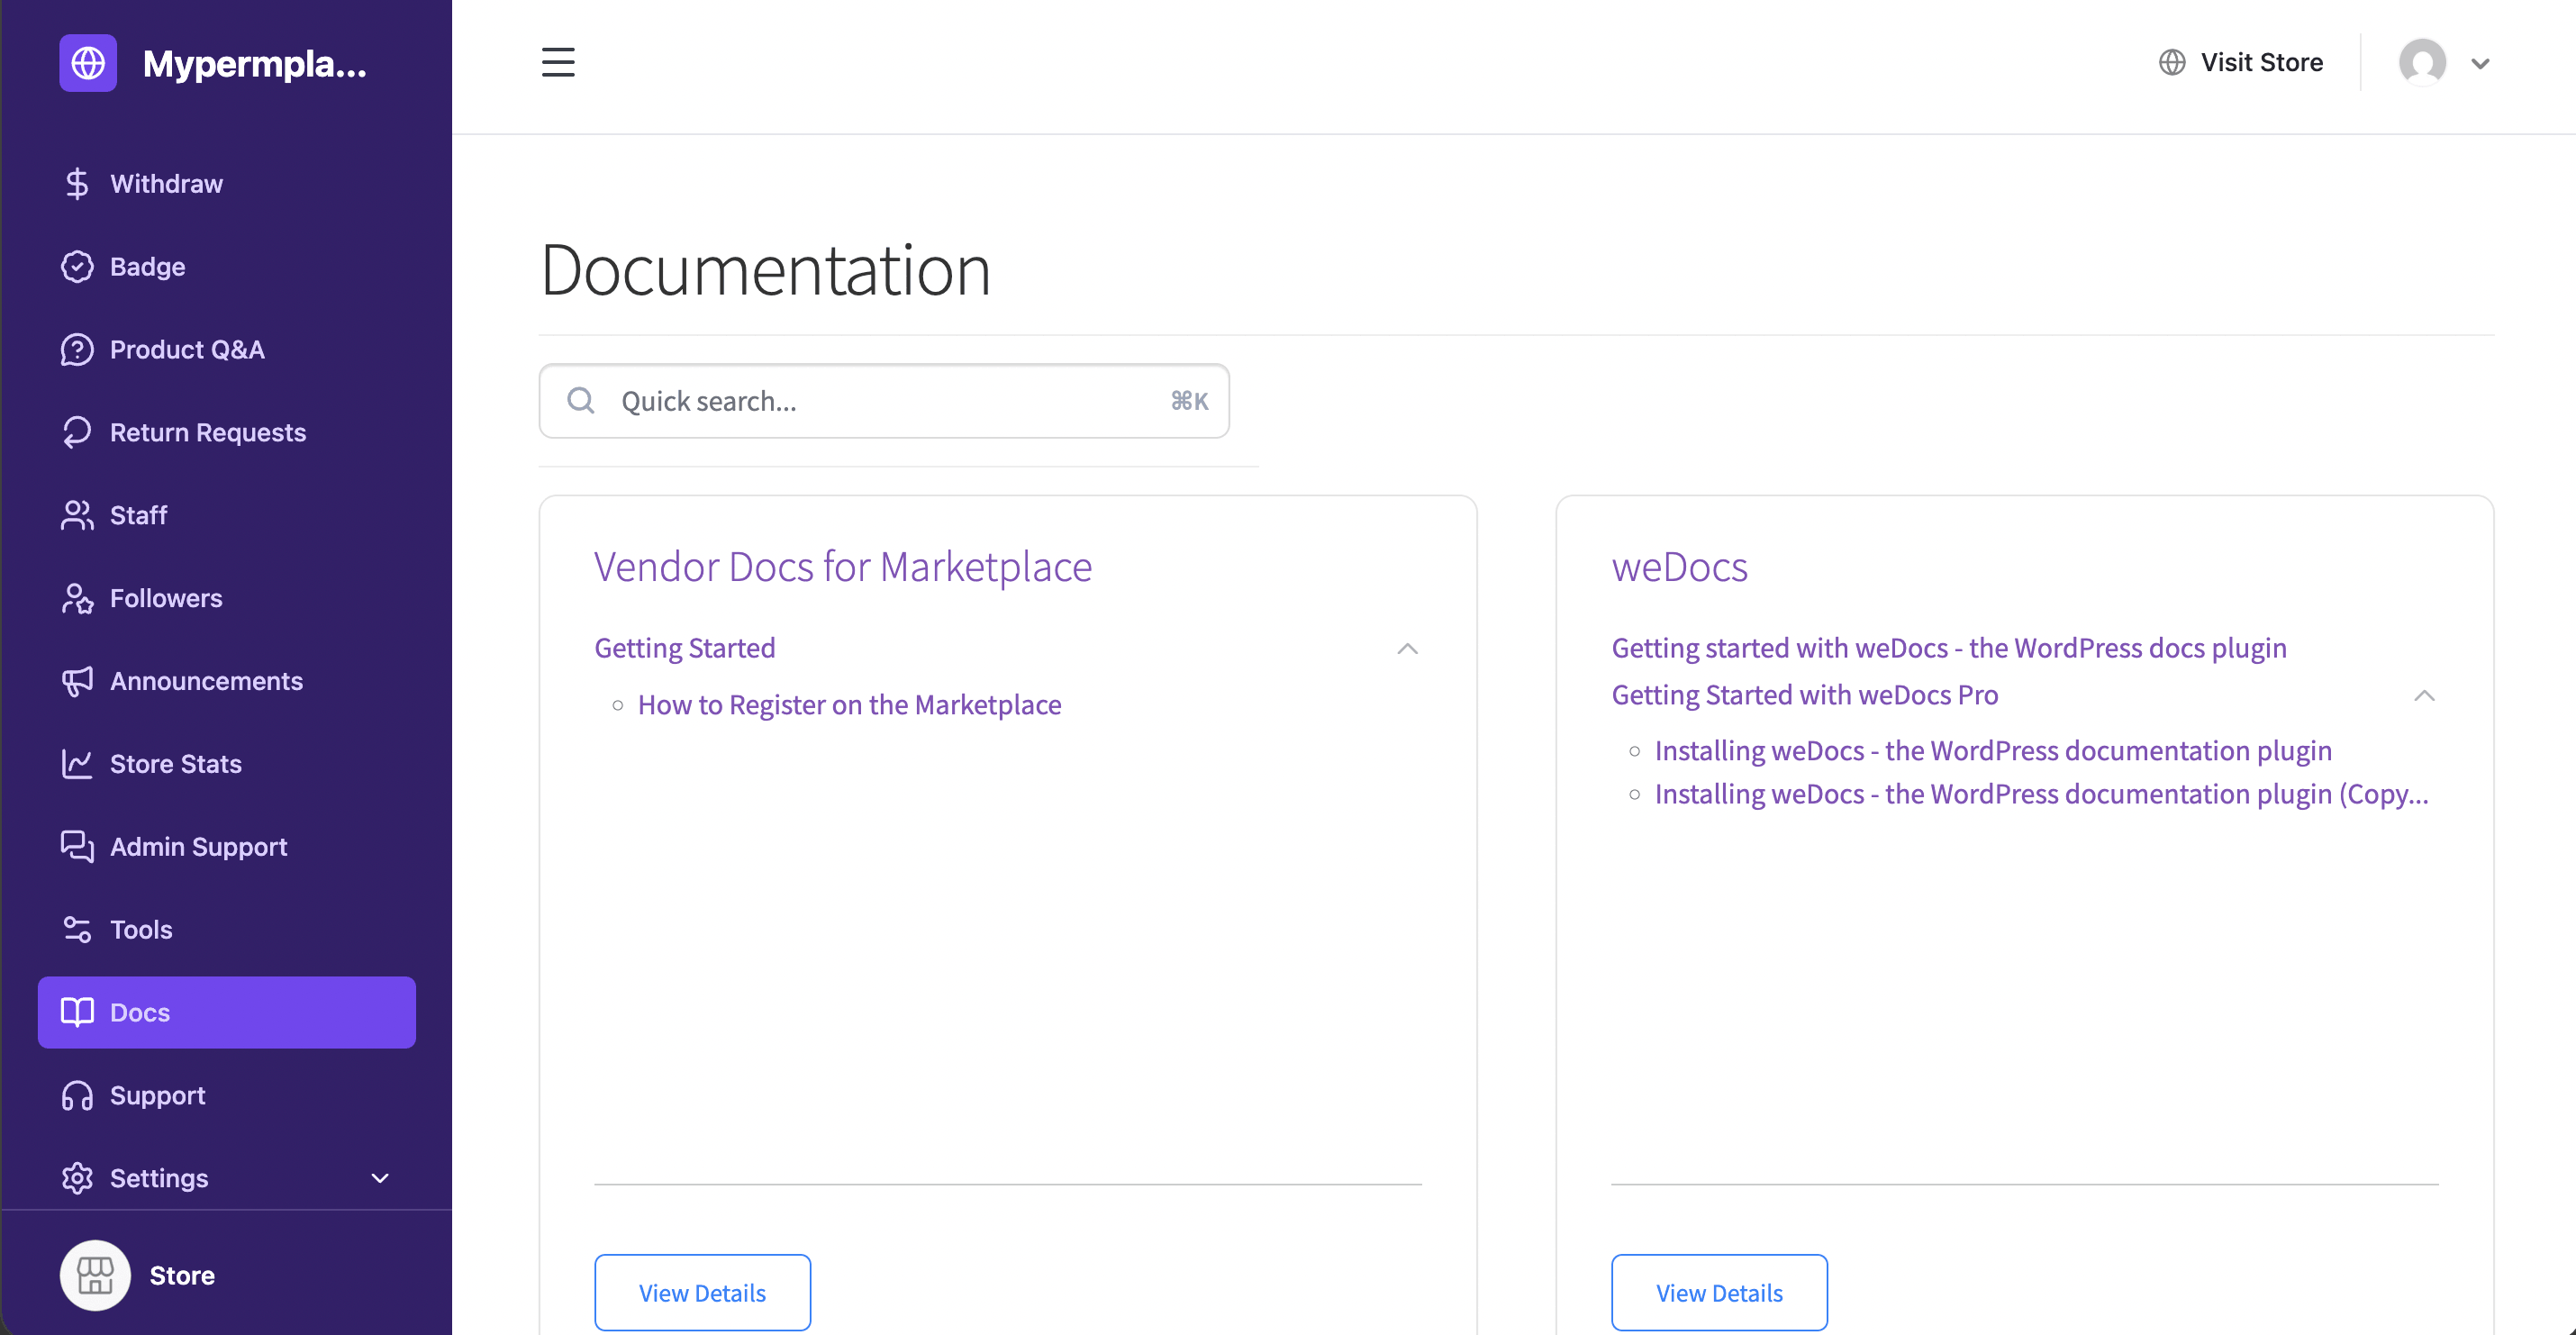Click the Staff people icon
Screen dimensions: 2576x1335
(x=77, y=515)
